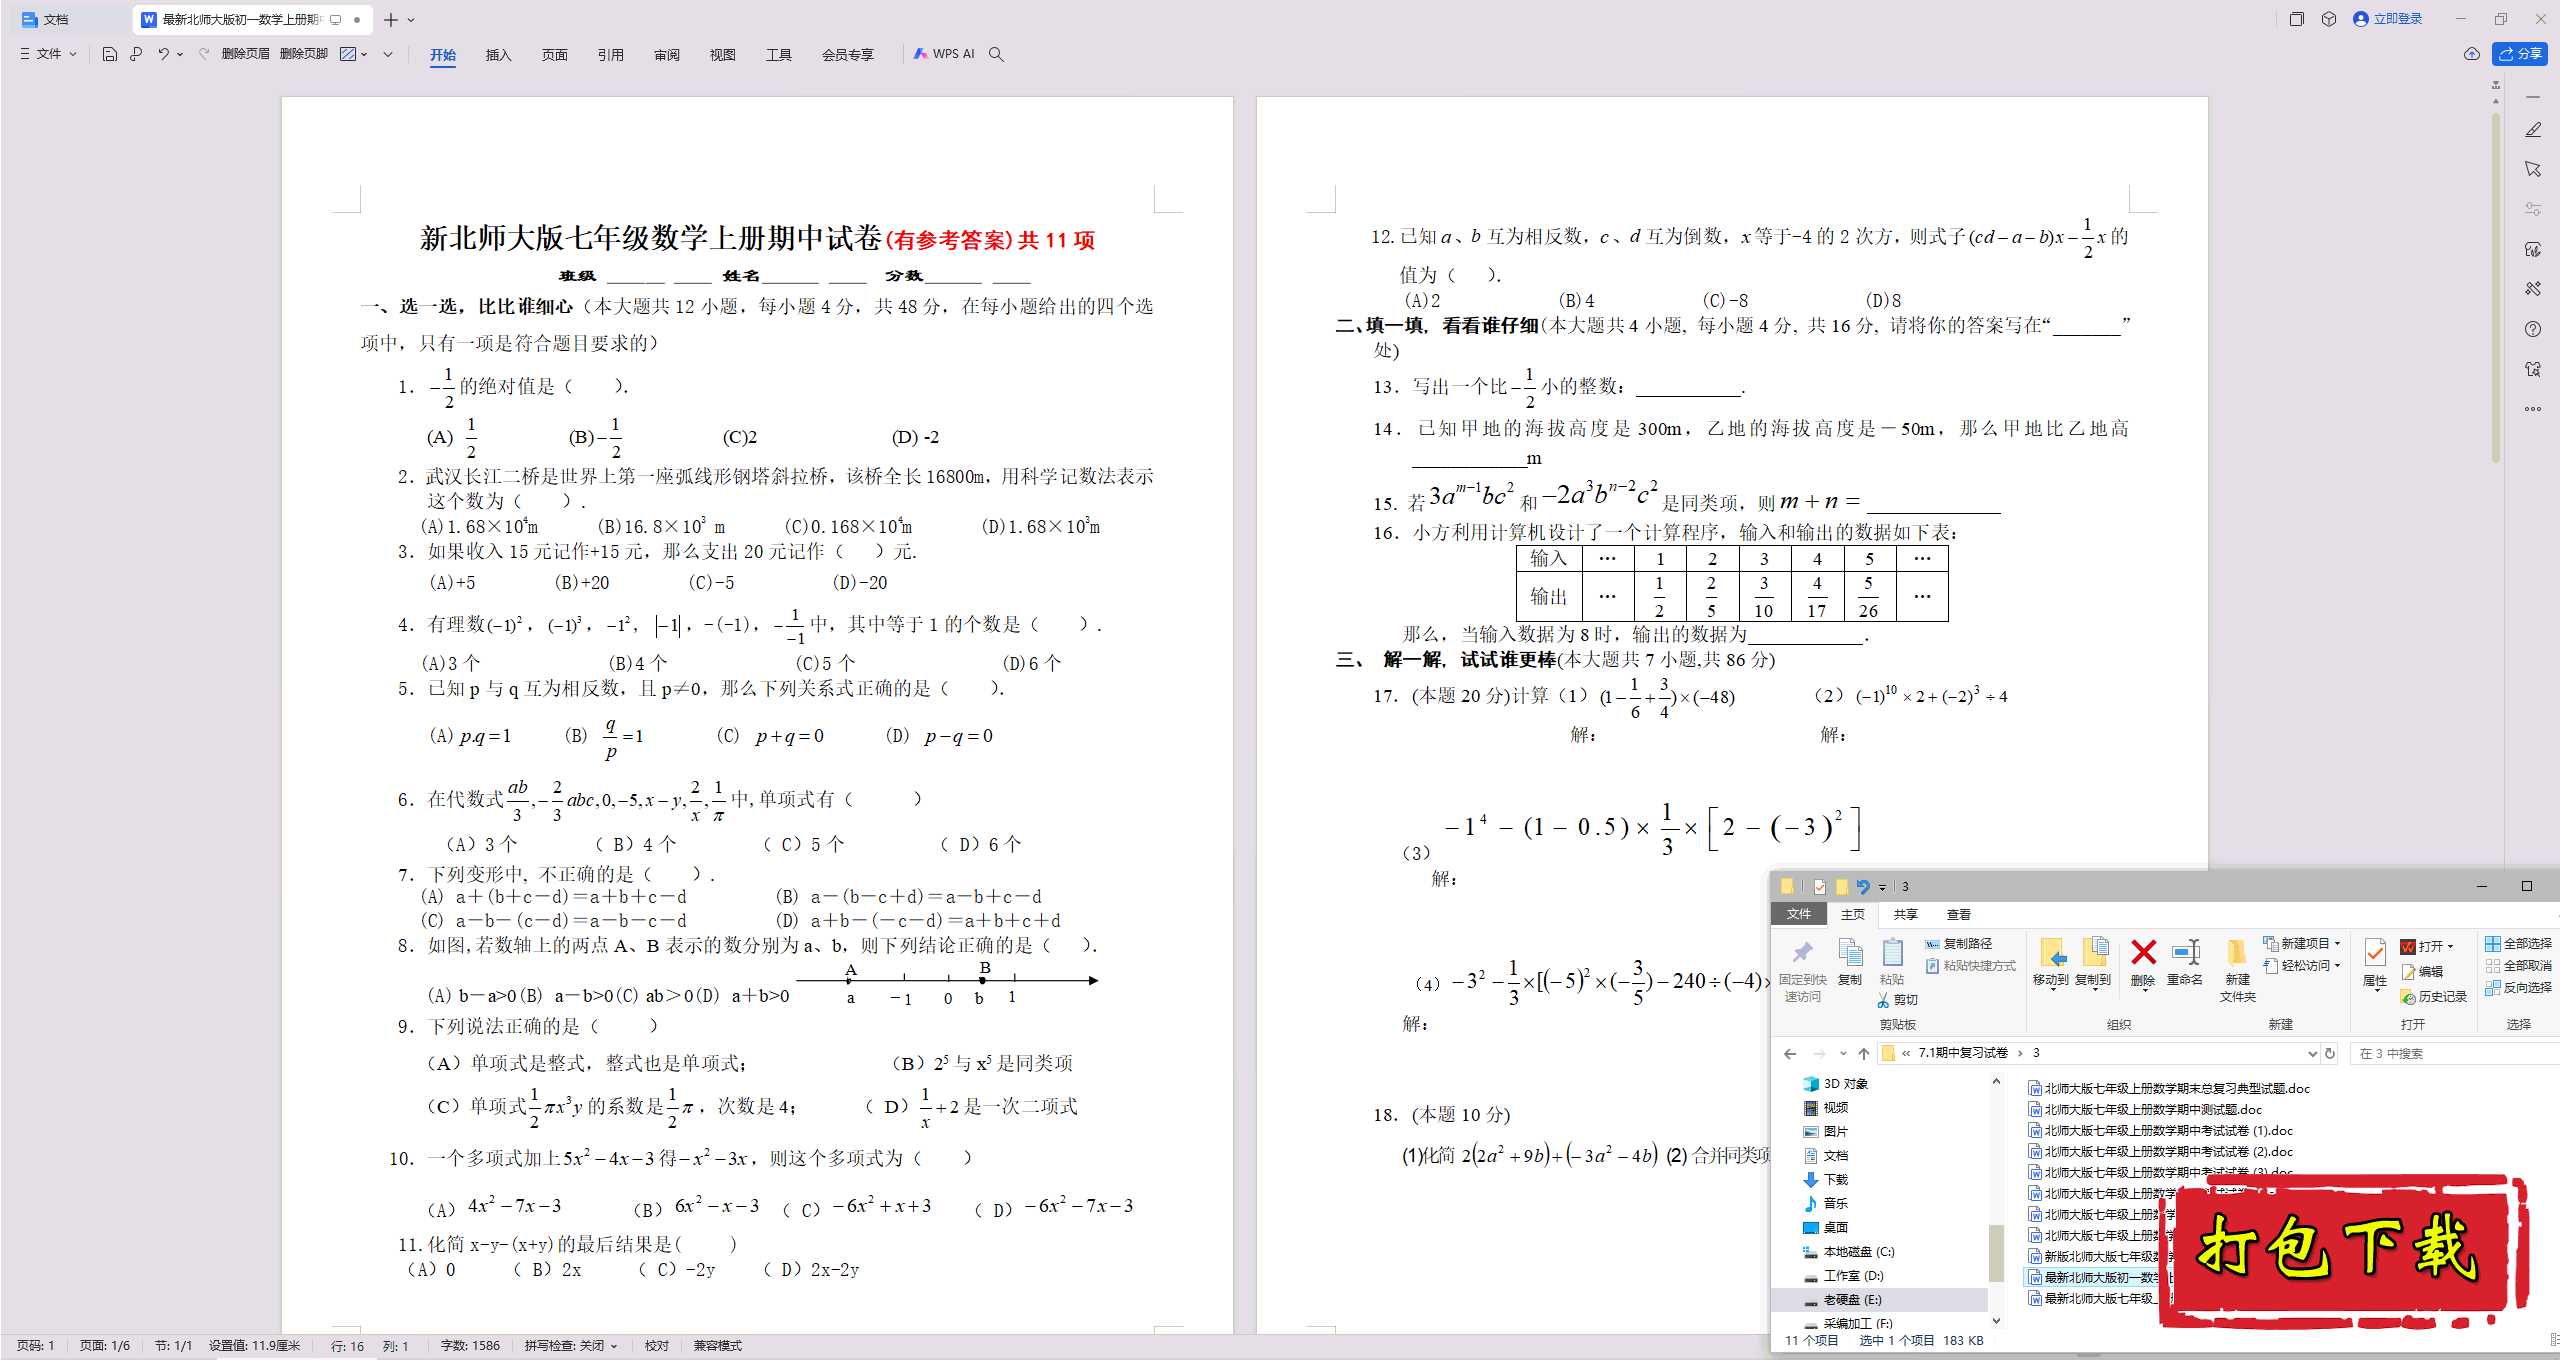This screenshot has width=2560, height=1360.
Task: Click undo icon in Explorer title bar
Action: pos(1863,886)
